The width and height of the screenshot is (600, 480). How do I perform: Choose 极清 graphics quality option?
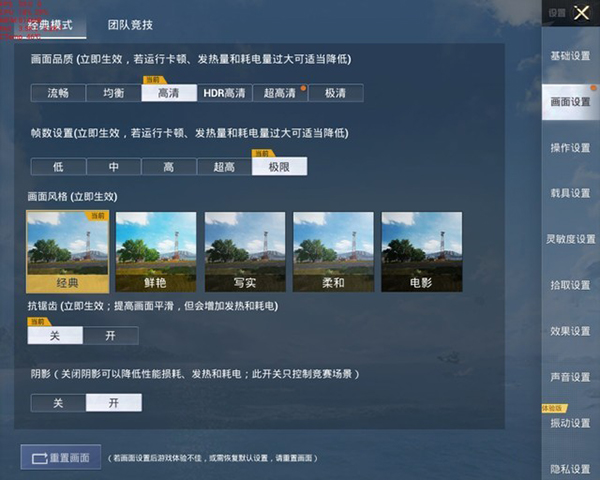pyautogui.click(x=335, y=93)
